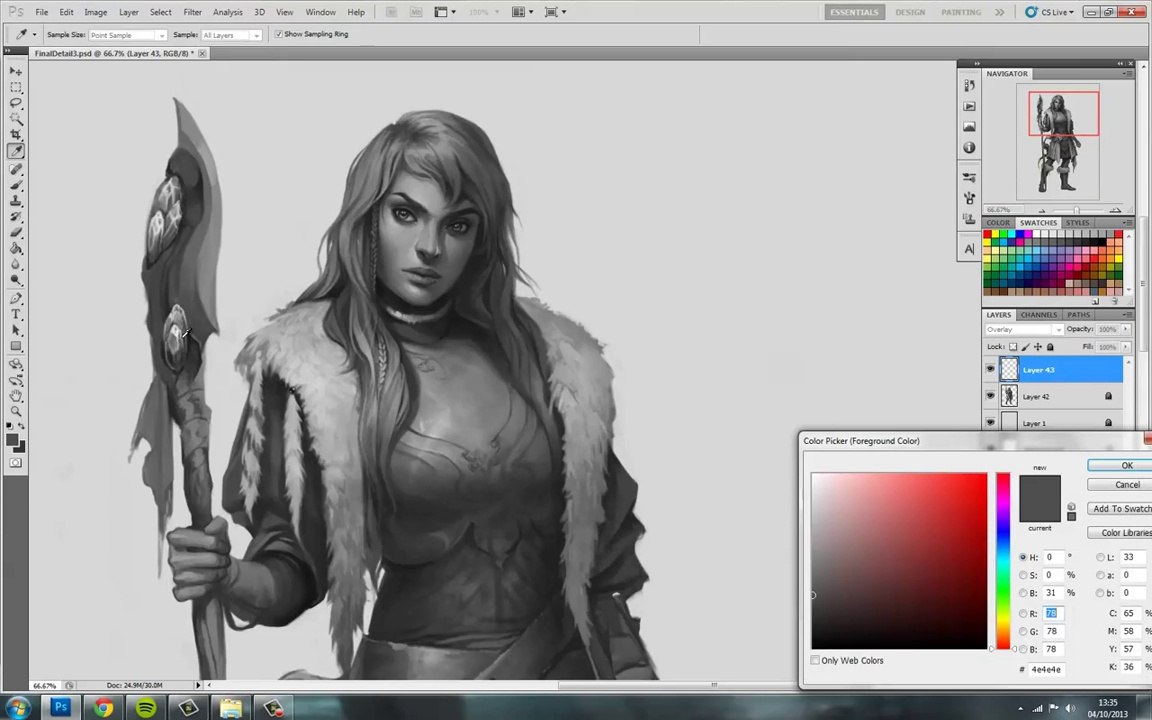Viewport: 1152px width, 720px height.
Task: Select the Brush tool
Action: (15, 185)
